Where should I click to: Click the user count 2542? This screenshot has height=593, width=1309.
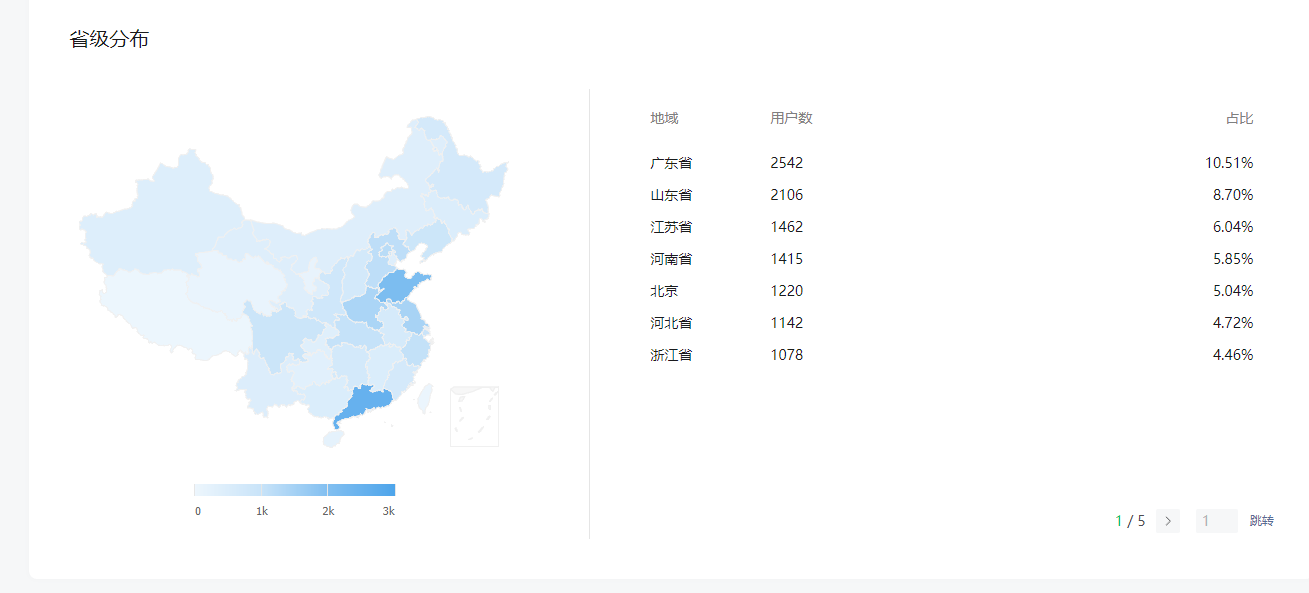point(787,163)
